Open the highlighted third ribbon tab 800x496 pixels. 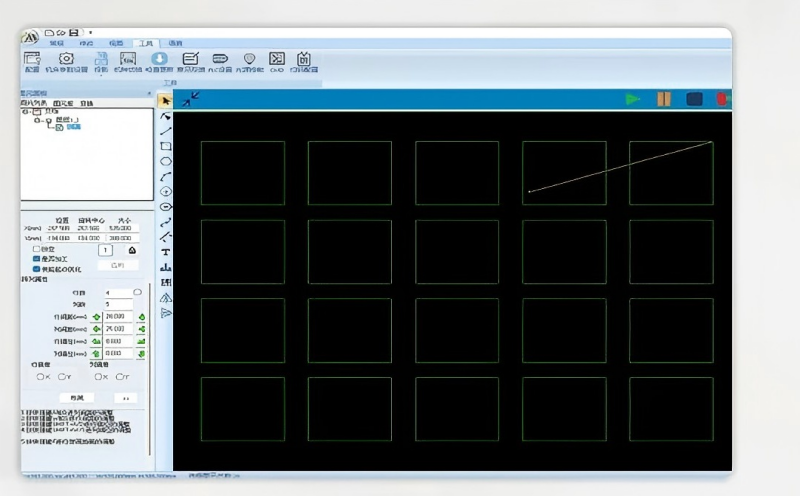[x=146, y=43]
